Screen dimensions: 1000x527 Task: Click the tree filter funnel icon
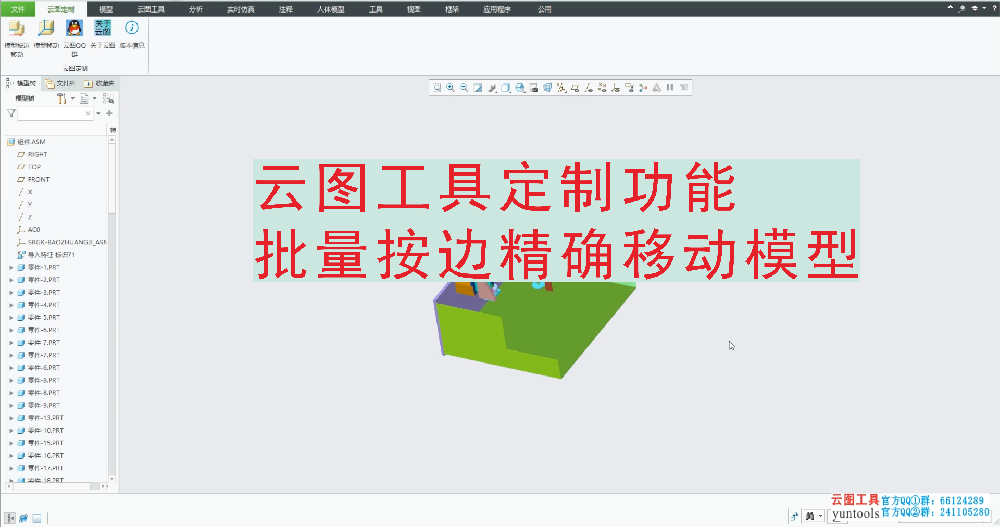pyautogui.click(x=11, y=113)
